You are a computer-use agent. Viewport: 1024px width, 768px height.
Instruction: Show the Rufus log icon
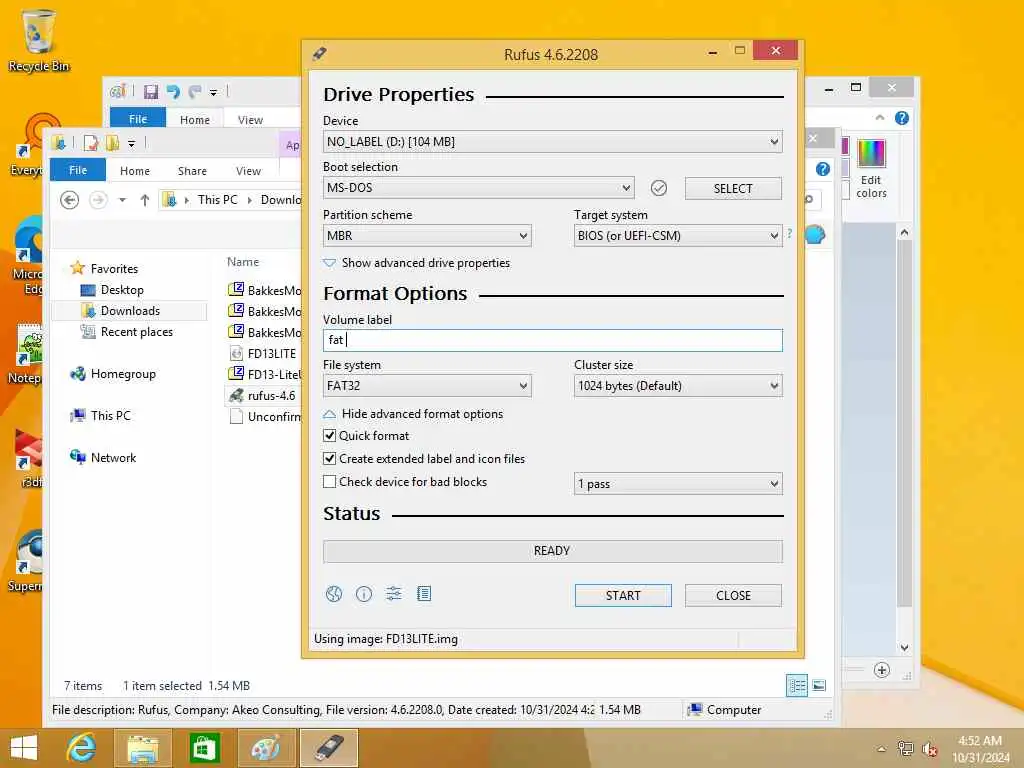[x=424, y=594]
